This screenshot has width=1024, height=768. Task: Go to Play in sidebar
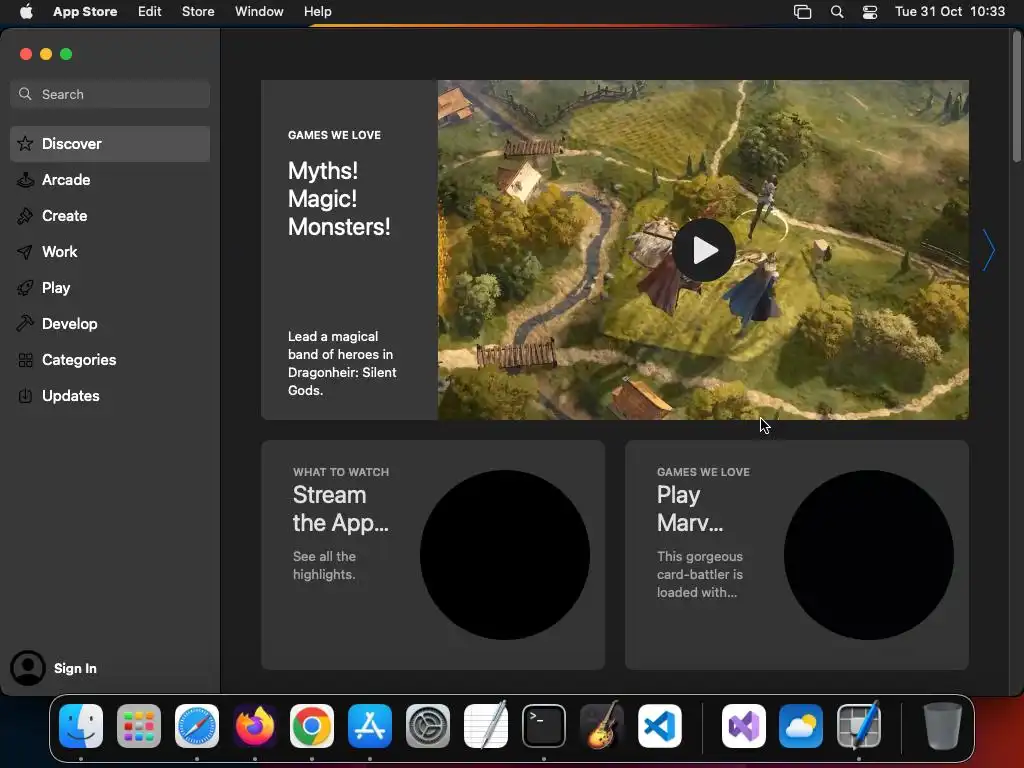[110, 288]
